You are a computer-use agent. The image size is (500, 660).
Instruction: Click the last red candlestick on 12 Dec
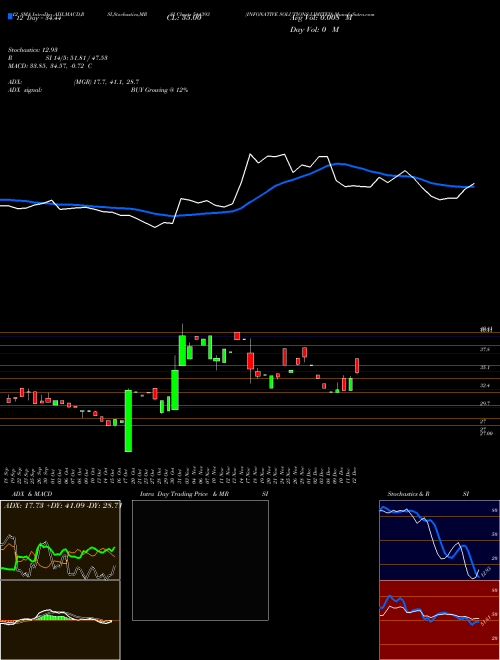tap(357, 365)
